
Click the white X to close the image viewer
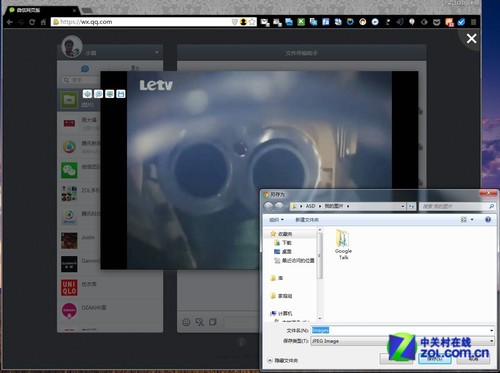click(471, 38)
